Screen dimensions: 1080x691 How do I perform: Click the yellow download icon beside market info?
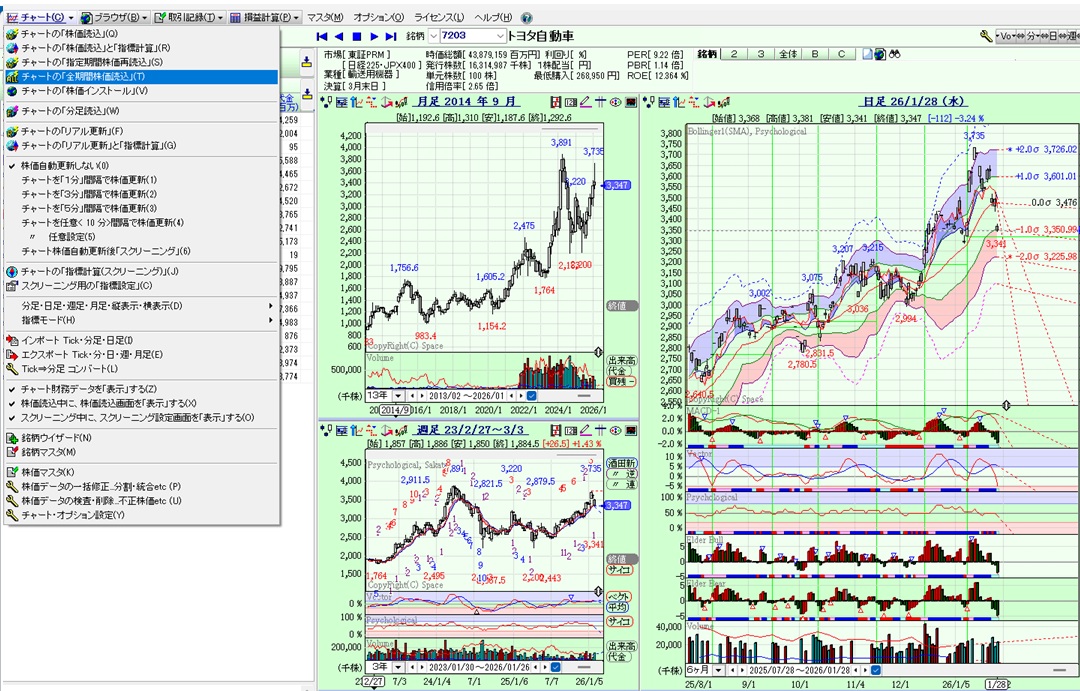[x=306, y=64]
